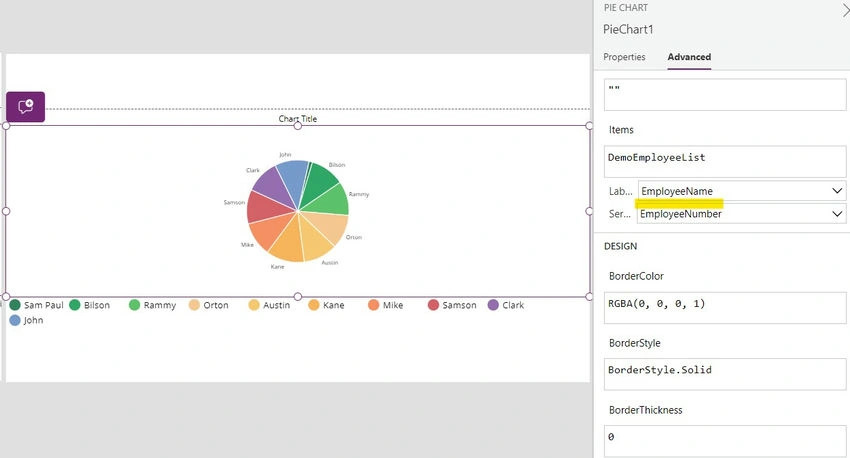Viewport: 850px width, 458px height.
Task: Click the Chart Title label
Action: (298, 119)
